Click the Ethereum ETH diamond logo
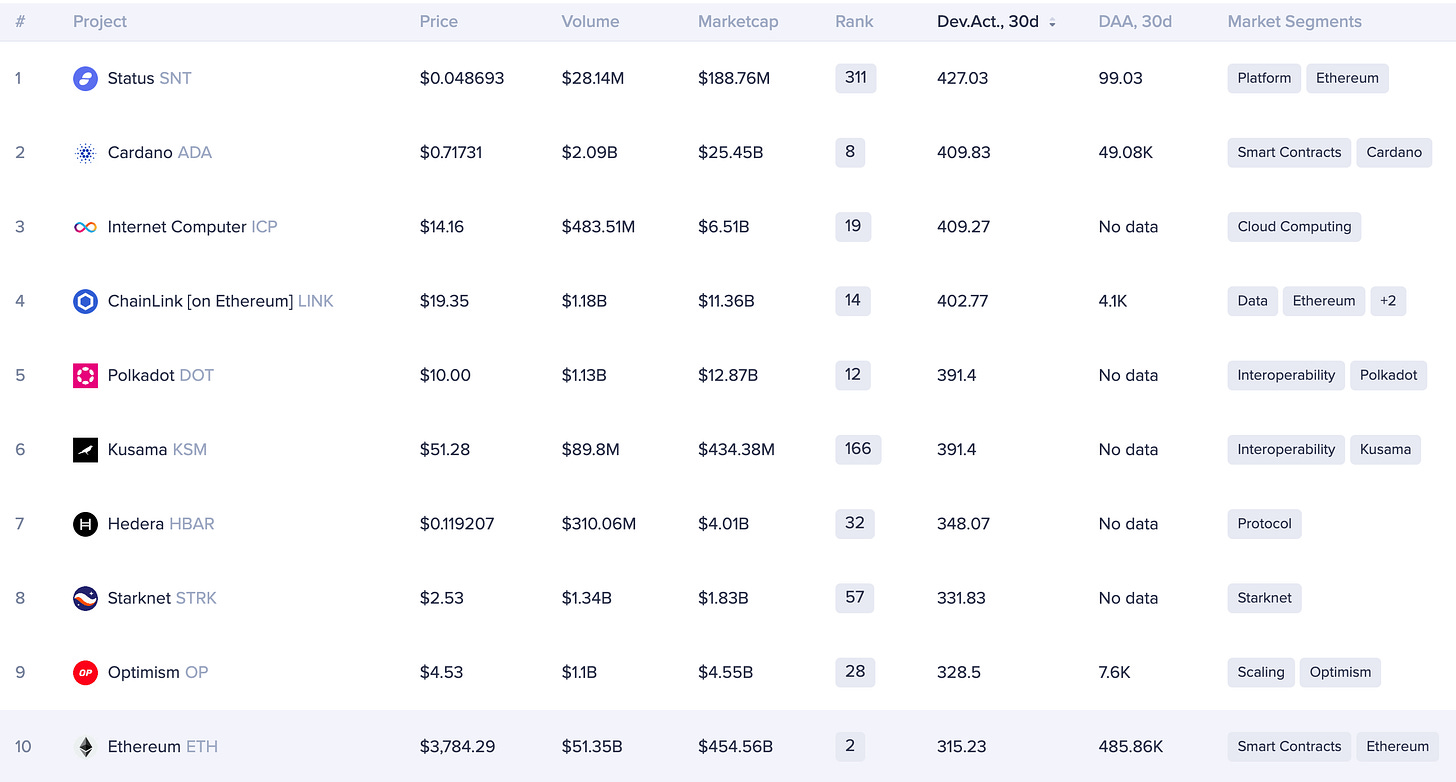This screenshot has height=782, width=1456. click(85, 747)
